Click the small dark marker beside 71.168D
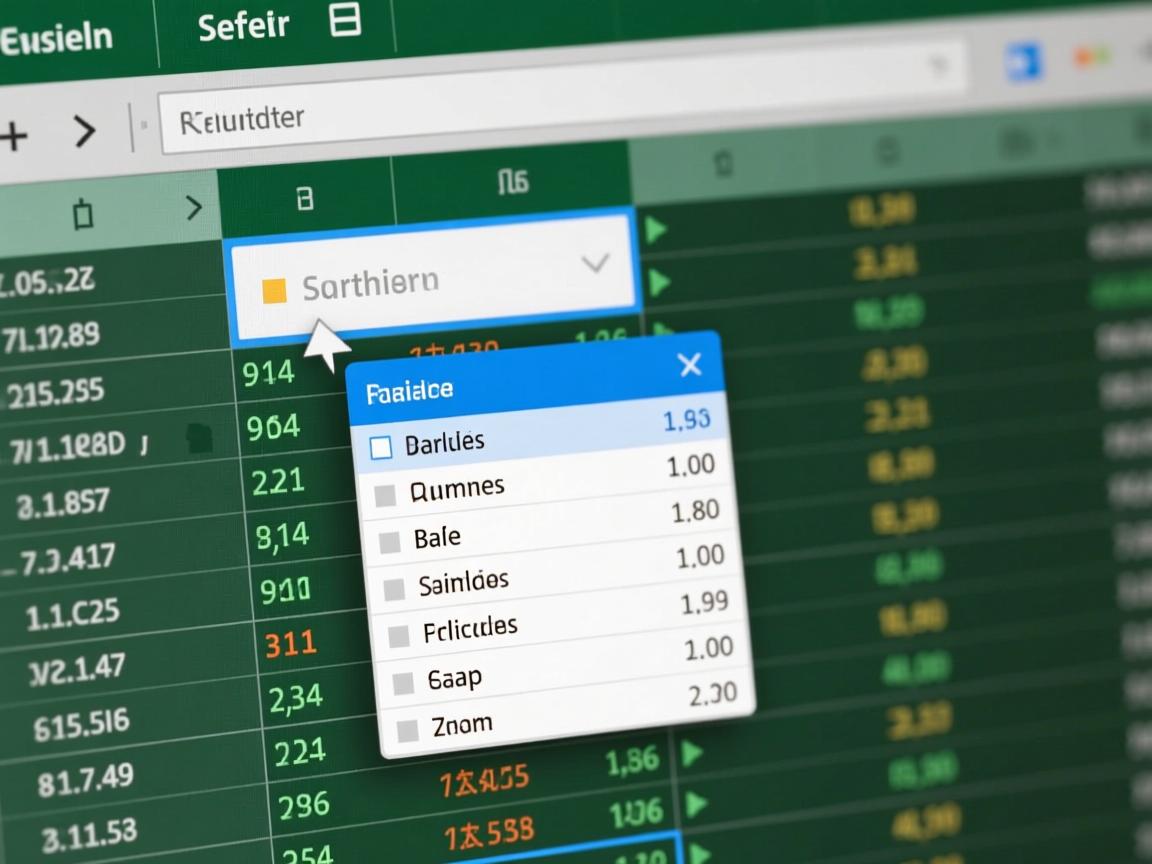 [x=201, y=437]
